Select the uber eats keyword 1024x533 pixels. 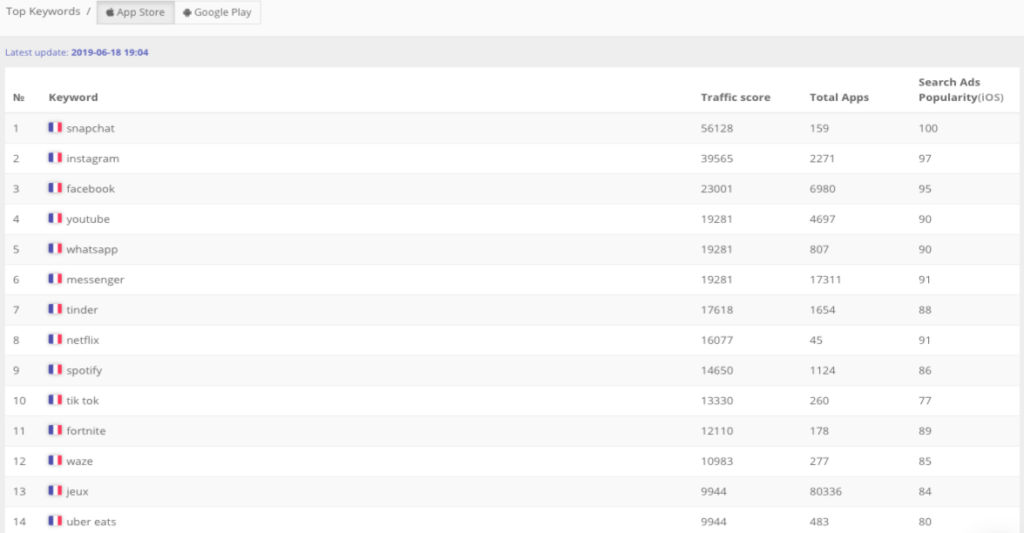pos(91,521)
